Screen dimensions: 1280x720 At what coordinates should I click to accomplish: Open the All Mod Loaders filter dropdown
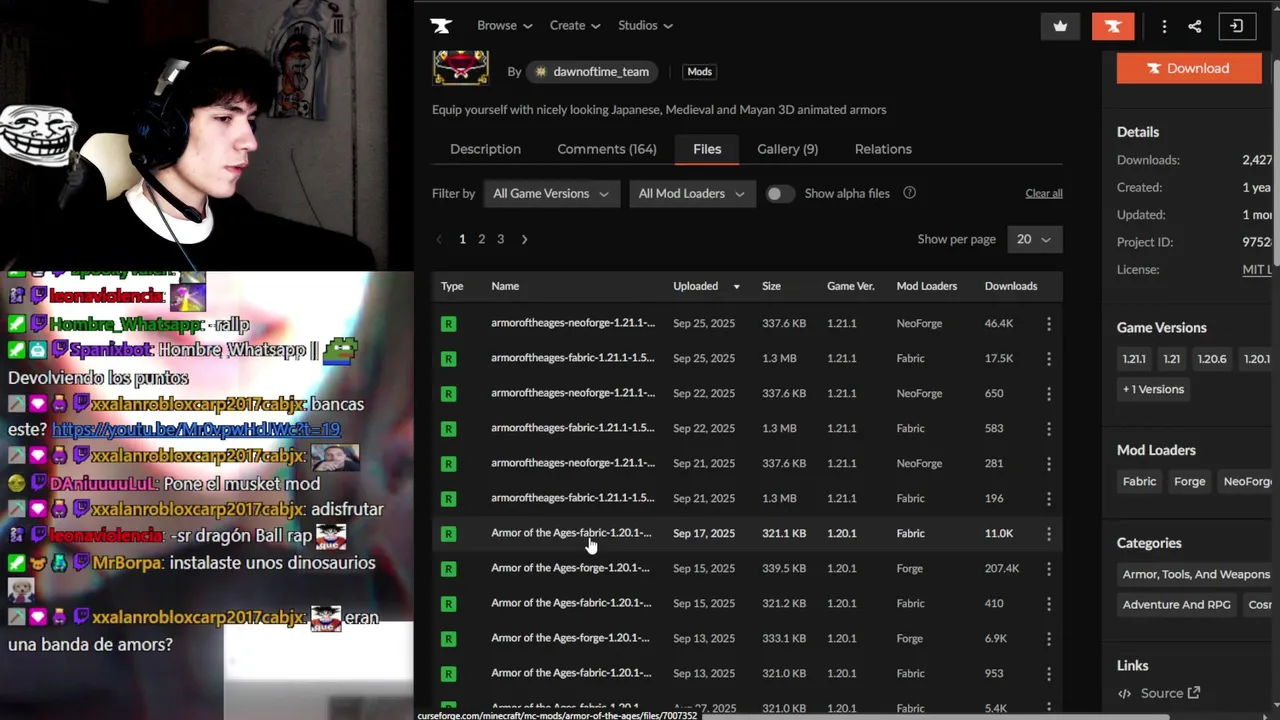[691, 194]
